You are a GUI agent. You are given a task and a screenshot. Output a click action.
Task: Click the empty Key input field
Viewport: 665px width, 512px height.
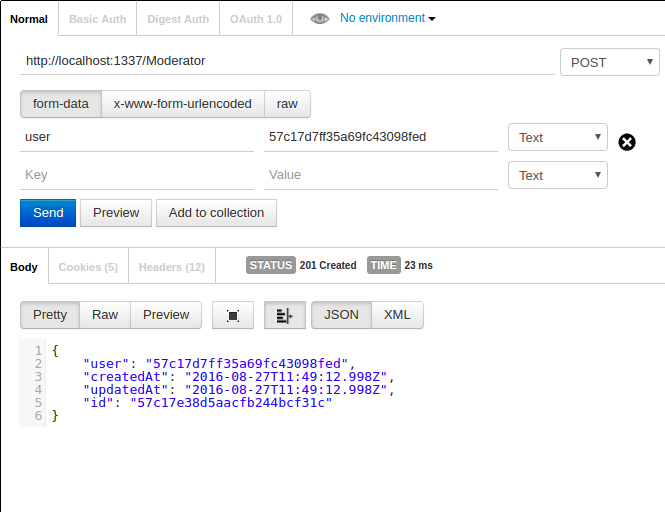click(x=137, y=175)
